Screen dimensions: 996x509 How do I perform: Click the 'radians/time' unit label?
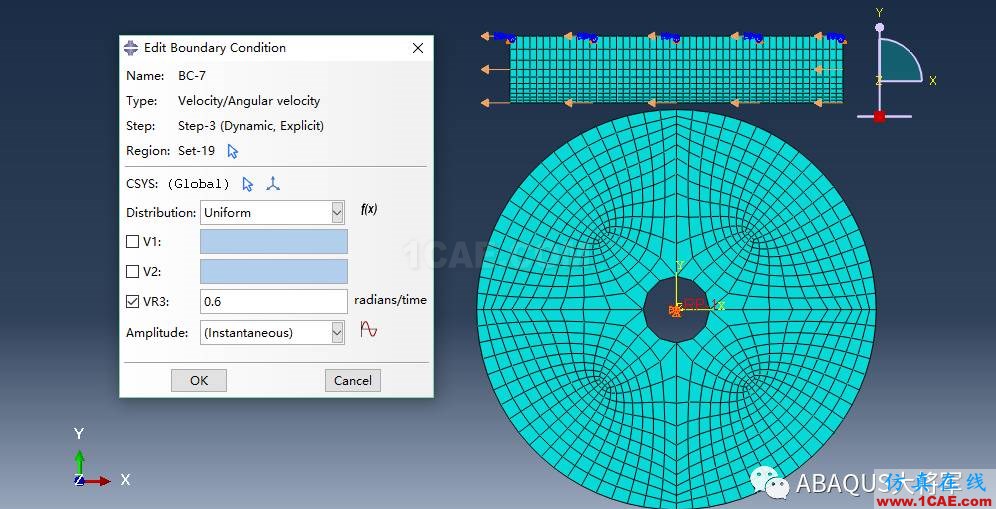(x=390, y=299)
